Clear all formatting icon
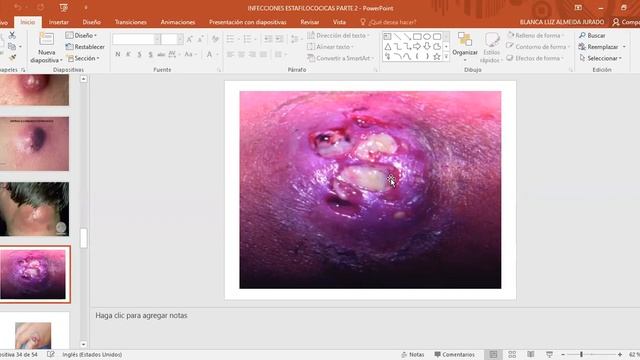Image resolution: width=640 pixels, height=360 pixels. click(215, 39)
